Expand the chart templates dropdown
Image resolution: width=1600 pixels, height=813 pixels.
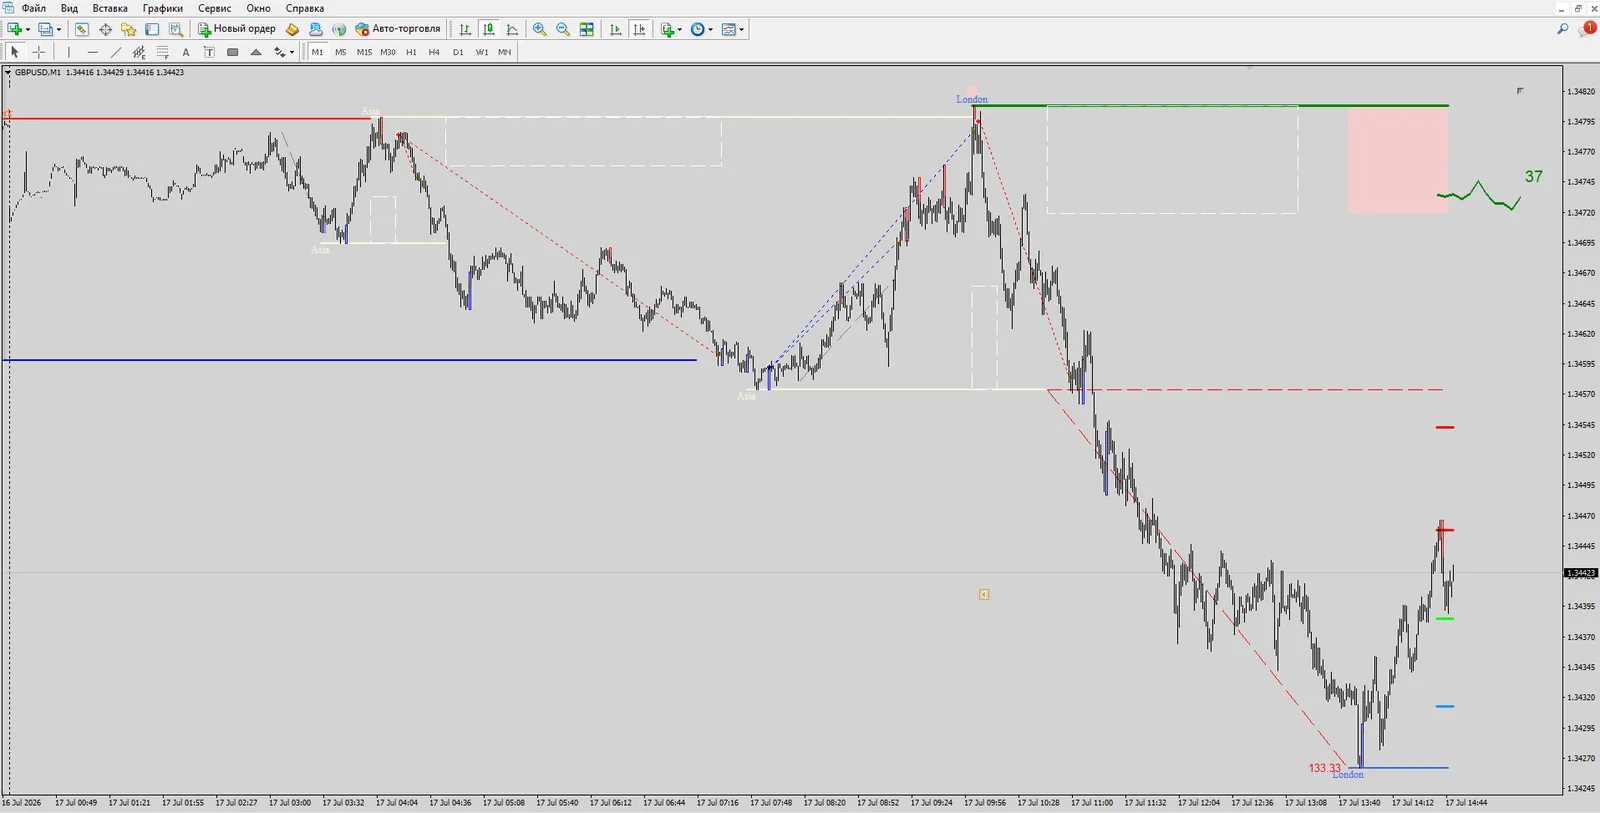pos(741,29)
